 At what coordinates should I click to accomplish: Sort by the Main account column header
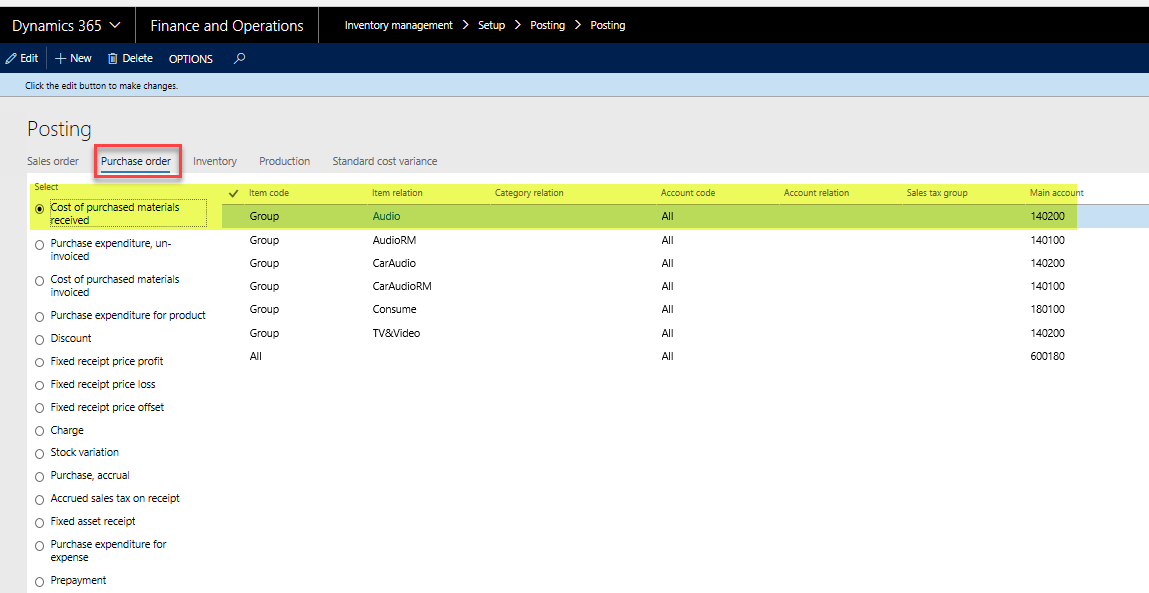(x=1057, y=193)
